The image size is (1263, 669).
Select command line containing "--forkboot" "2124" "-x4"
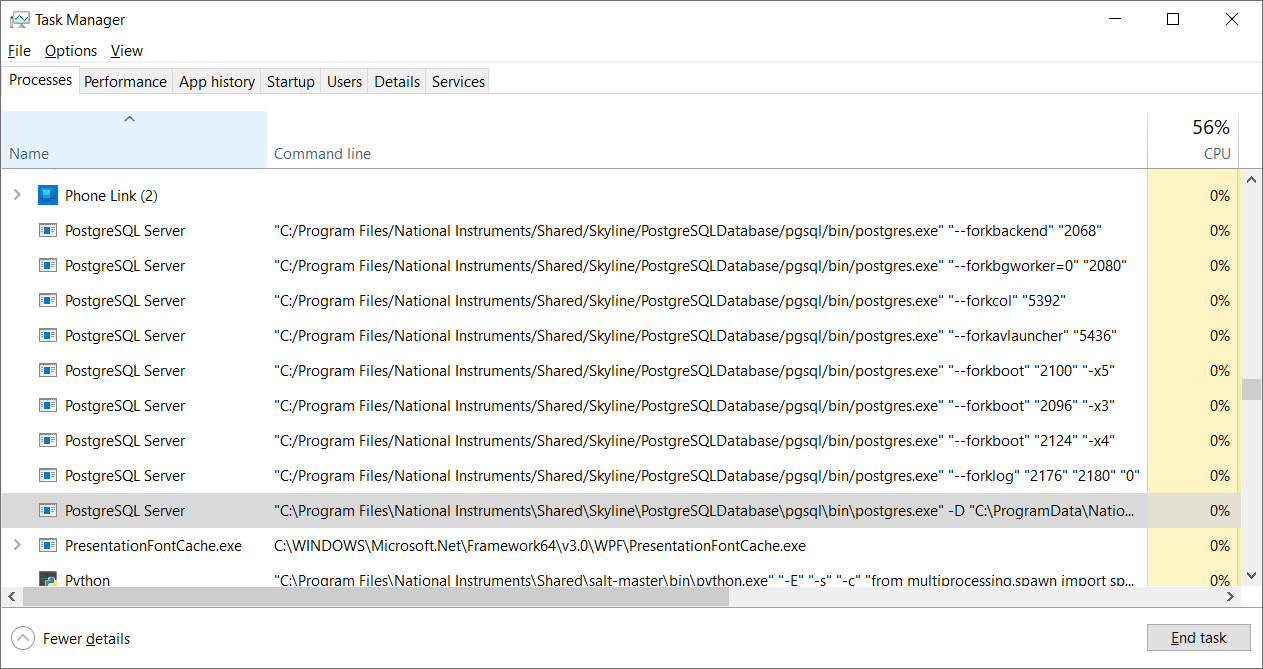[695, 441]
